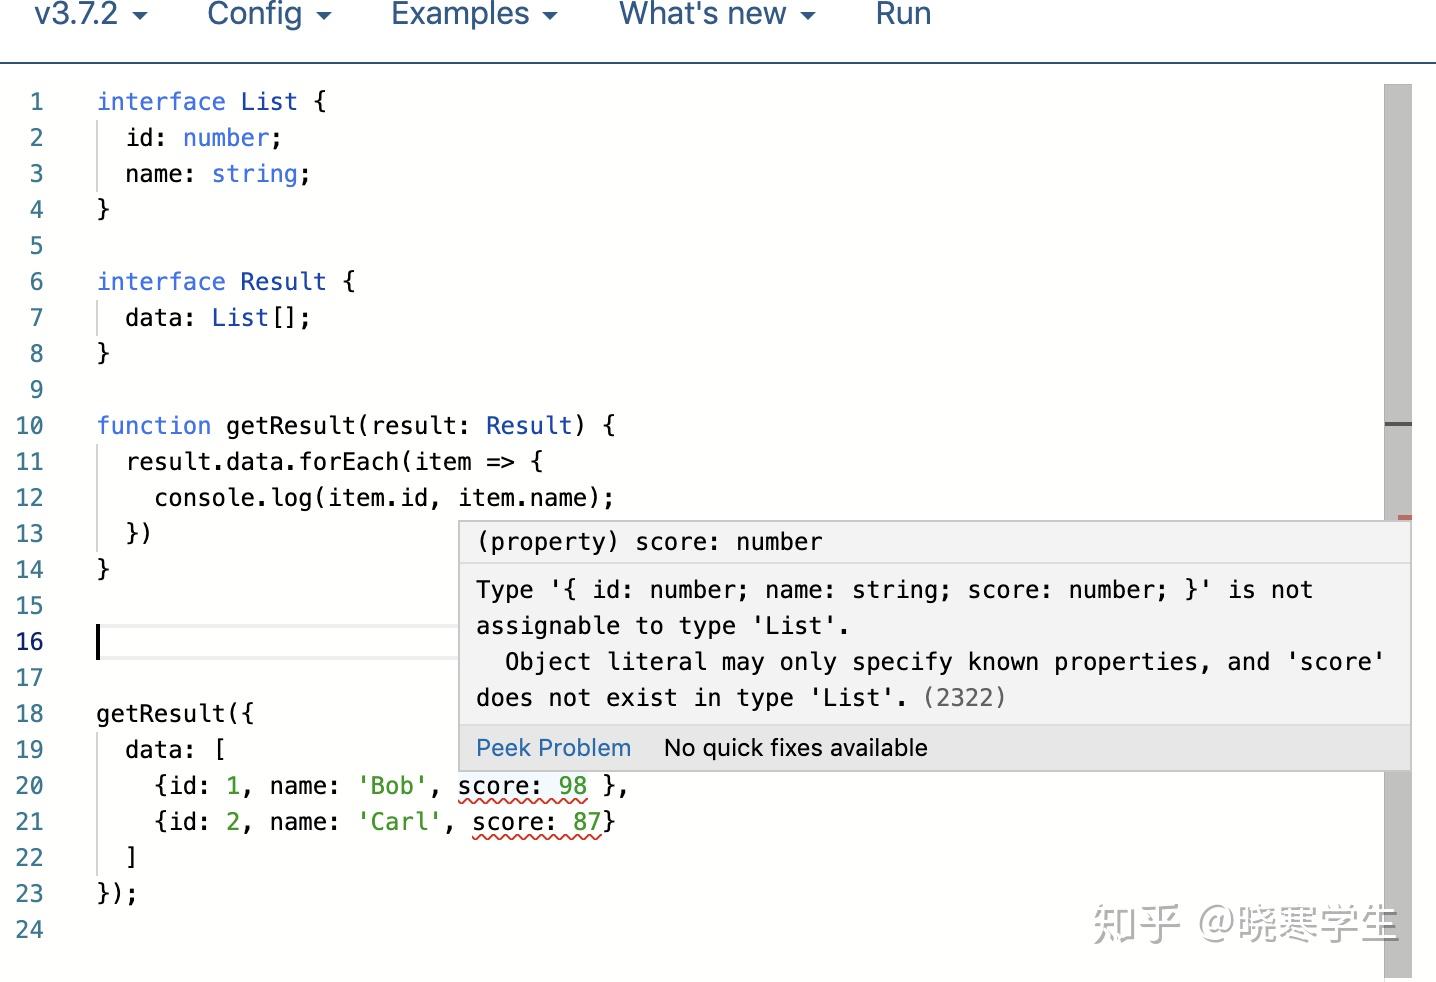Image resolution: width=1436 pixels, height=982 pixels.
Task: Click the Result interface name on line 6
Action: coord(283,282)
